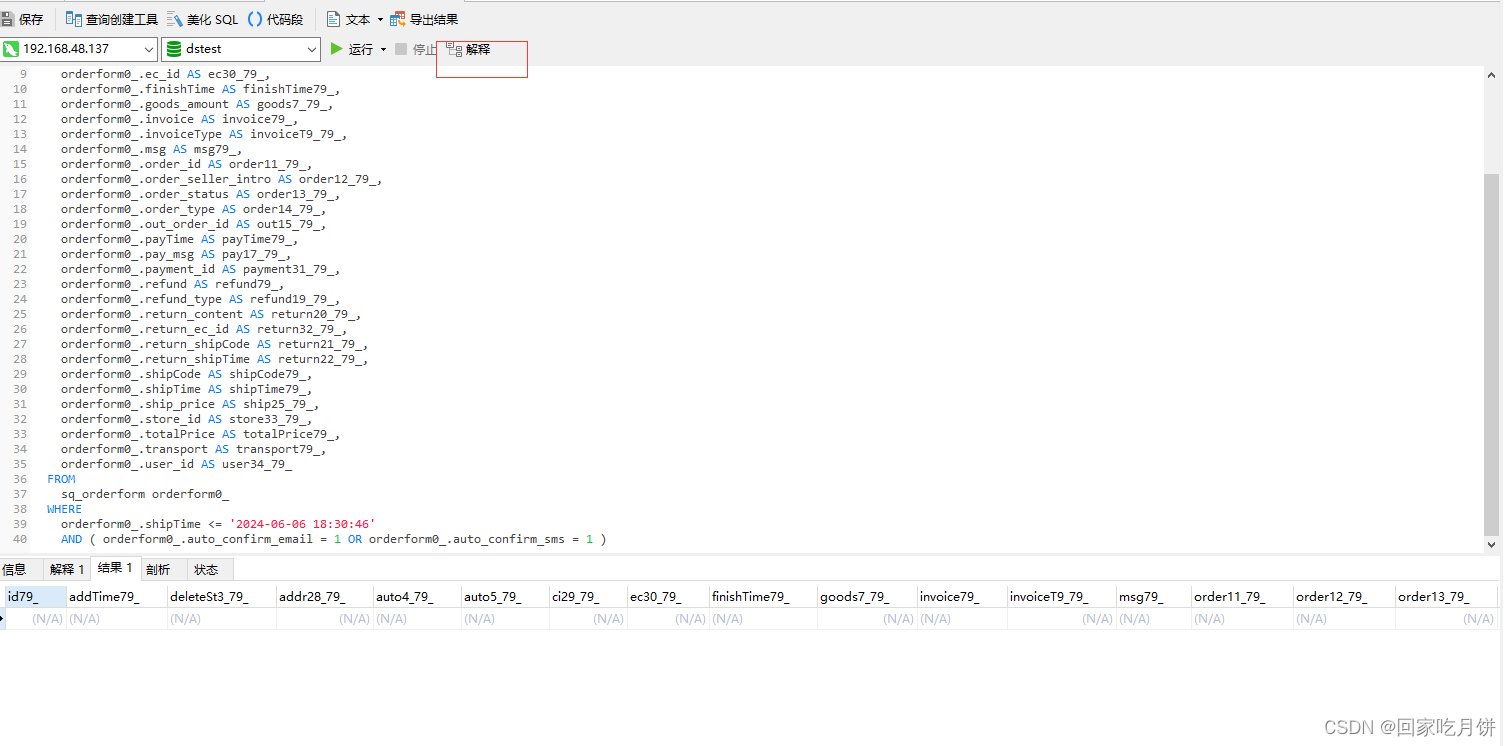Click the goods7_79_ column header

coord(867,596)
